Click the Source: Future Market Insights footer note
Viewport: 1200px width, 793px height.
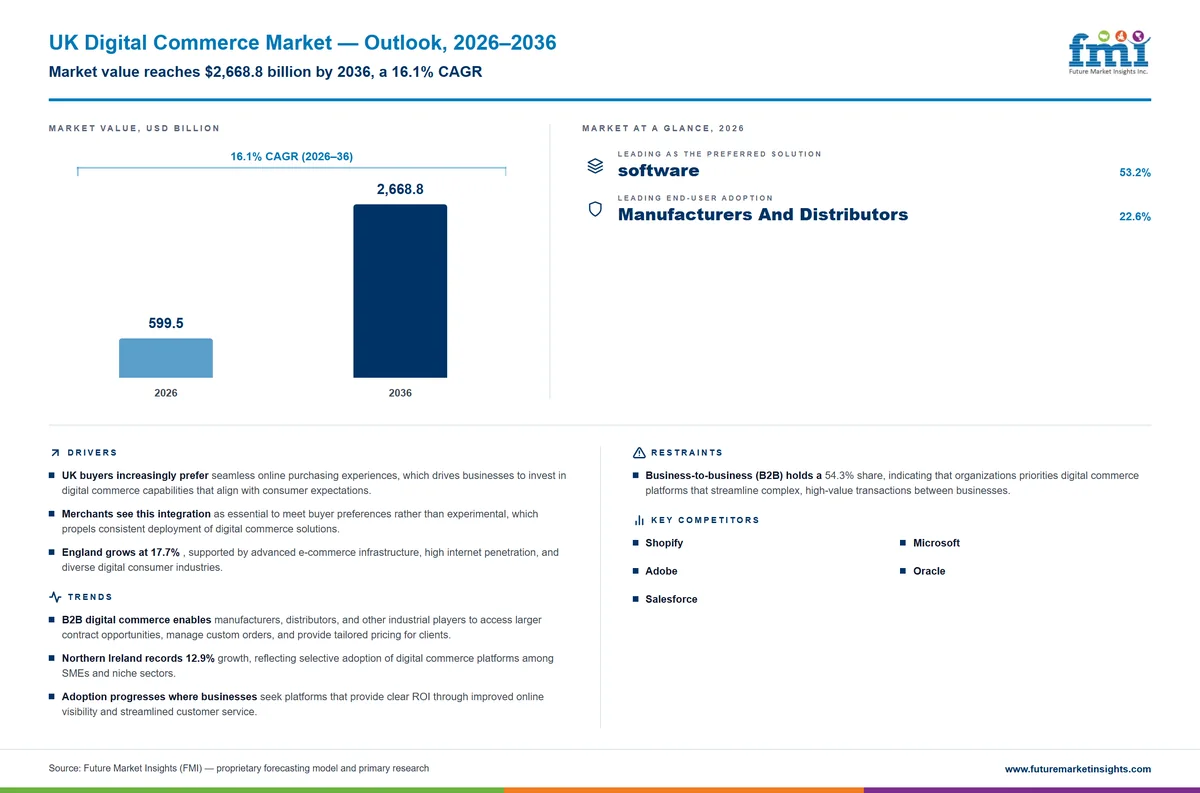(x=238, y=768)
